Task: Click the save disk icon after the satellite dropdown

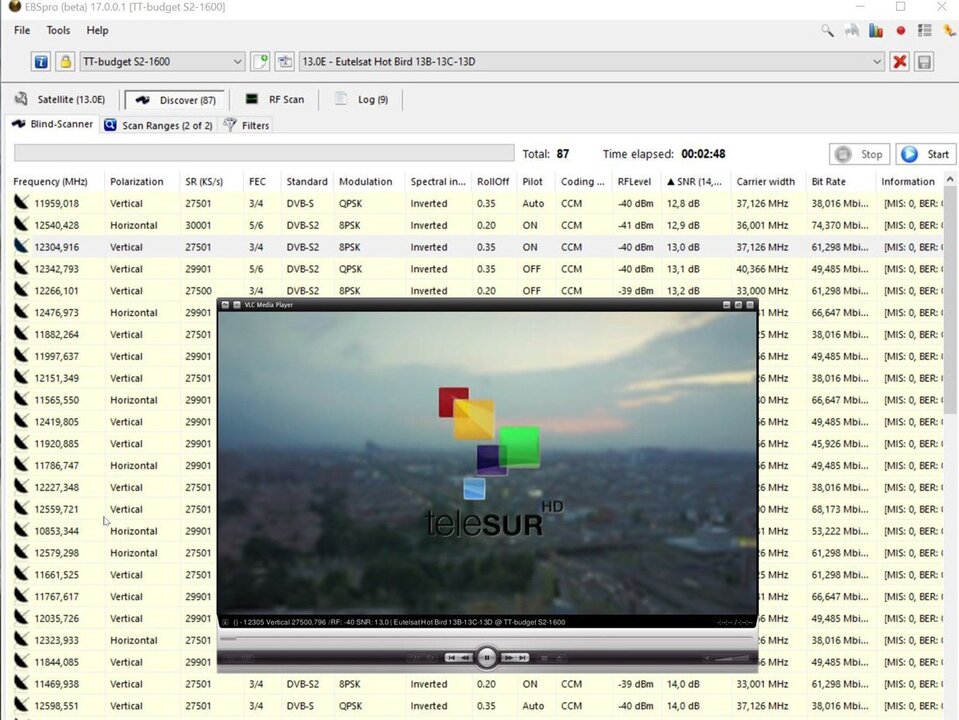Action: tap(922, 61)
